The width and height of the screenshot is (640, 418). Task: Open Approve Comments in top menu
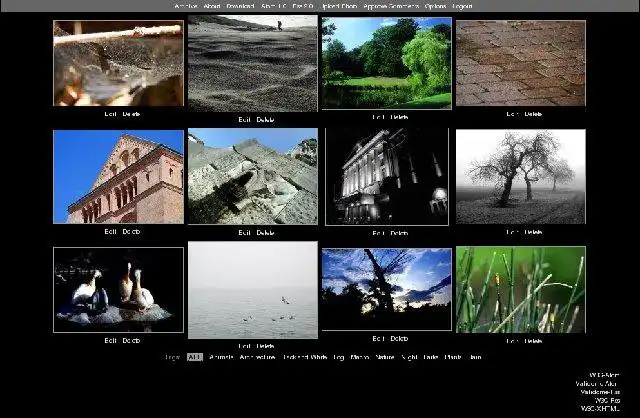click(x=391, y=6)
